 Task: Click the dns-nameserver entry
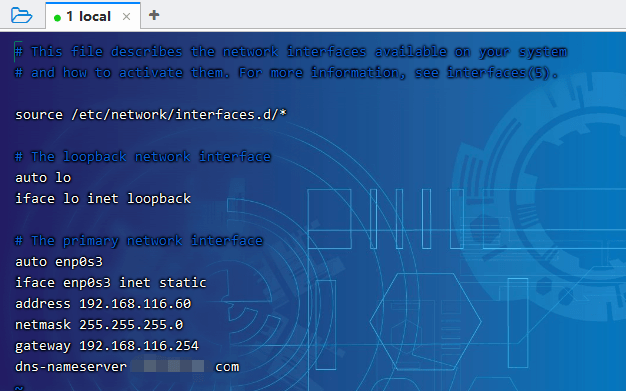point(127,367)
